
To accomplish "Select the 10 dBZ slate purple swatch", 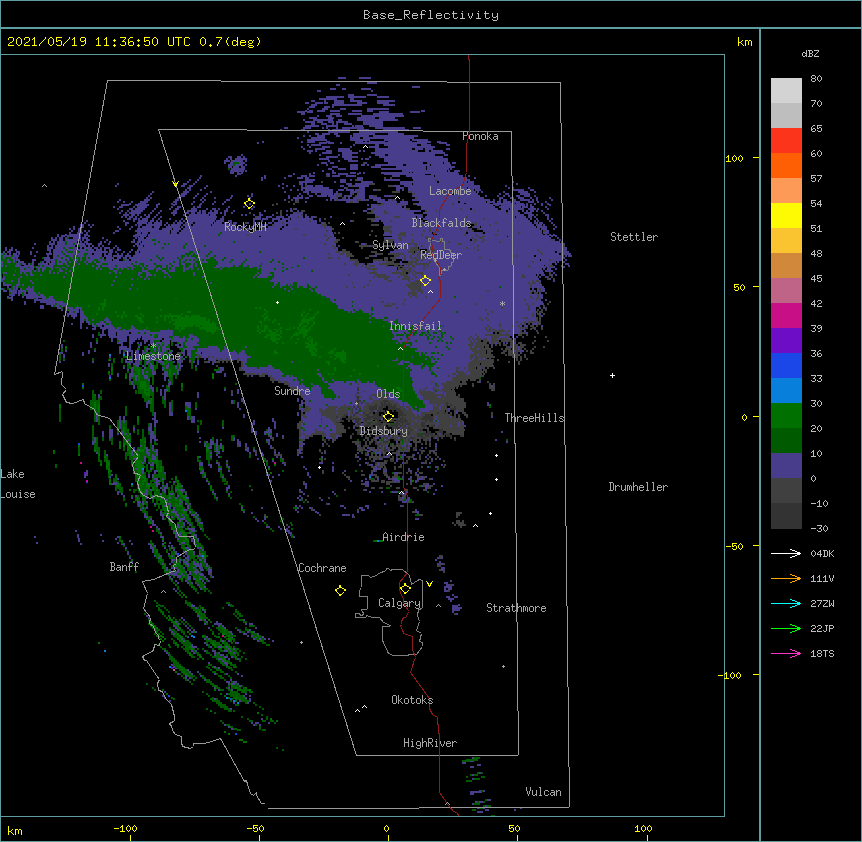I will tap(786, 466).
